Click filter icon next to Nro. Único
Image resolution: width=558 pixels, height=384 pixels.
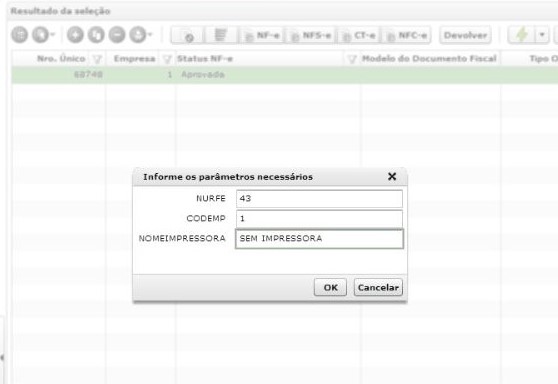97,59
